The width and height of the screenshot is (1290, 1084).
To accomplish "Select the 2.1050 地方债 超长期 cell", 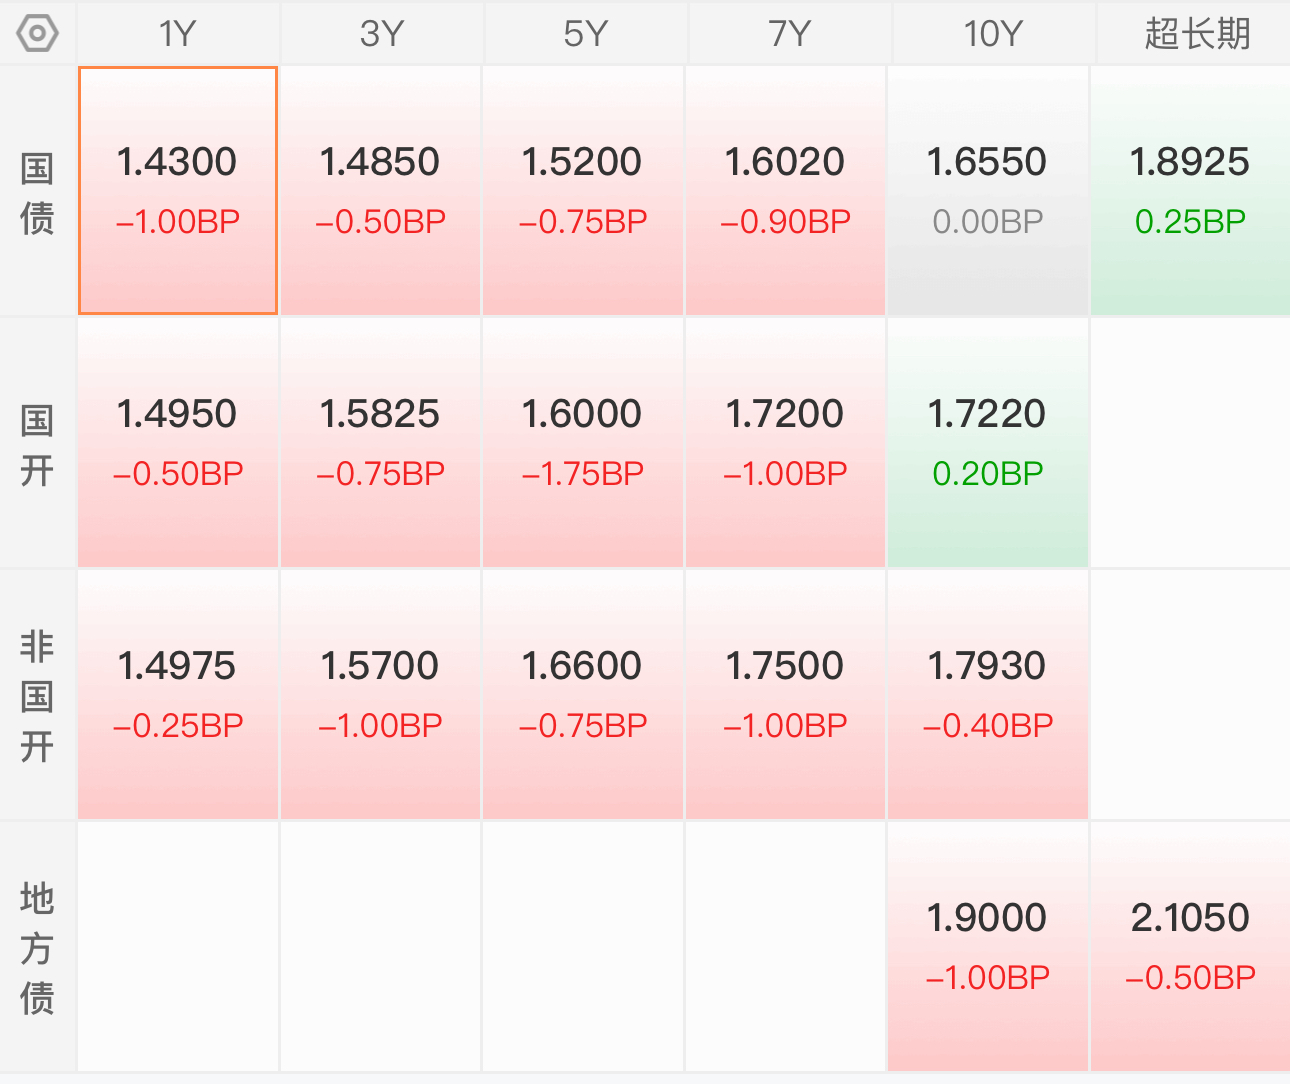I will [x=1190, y=947].
